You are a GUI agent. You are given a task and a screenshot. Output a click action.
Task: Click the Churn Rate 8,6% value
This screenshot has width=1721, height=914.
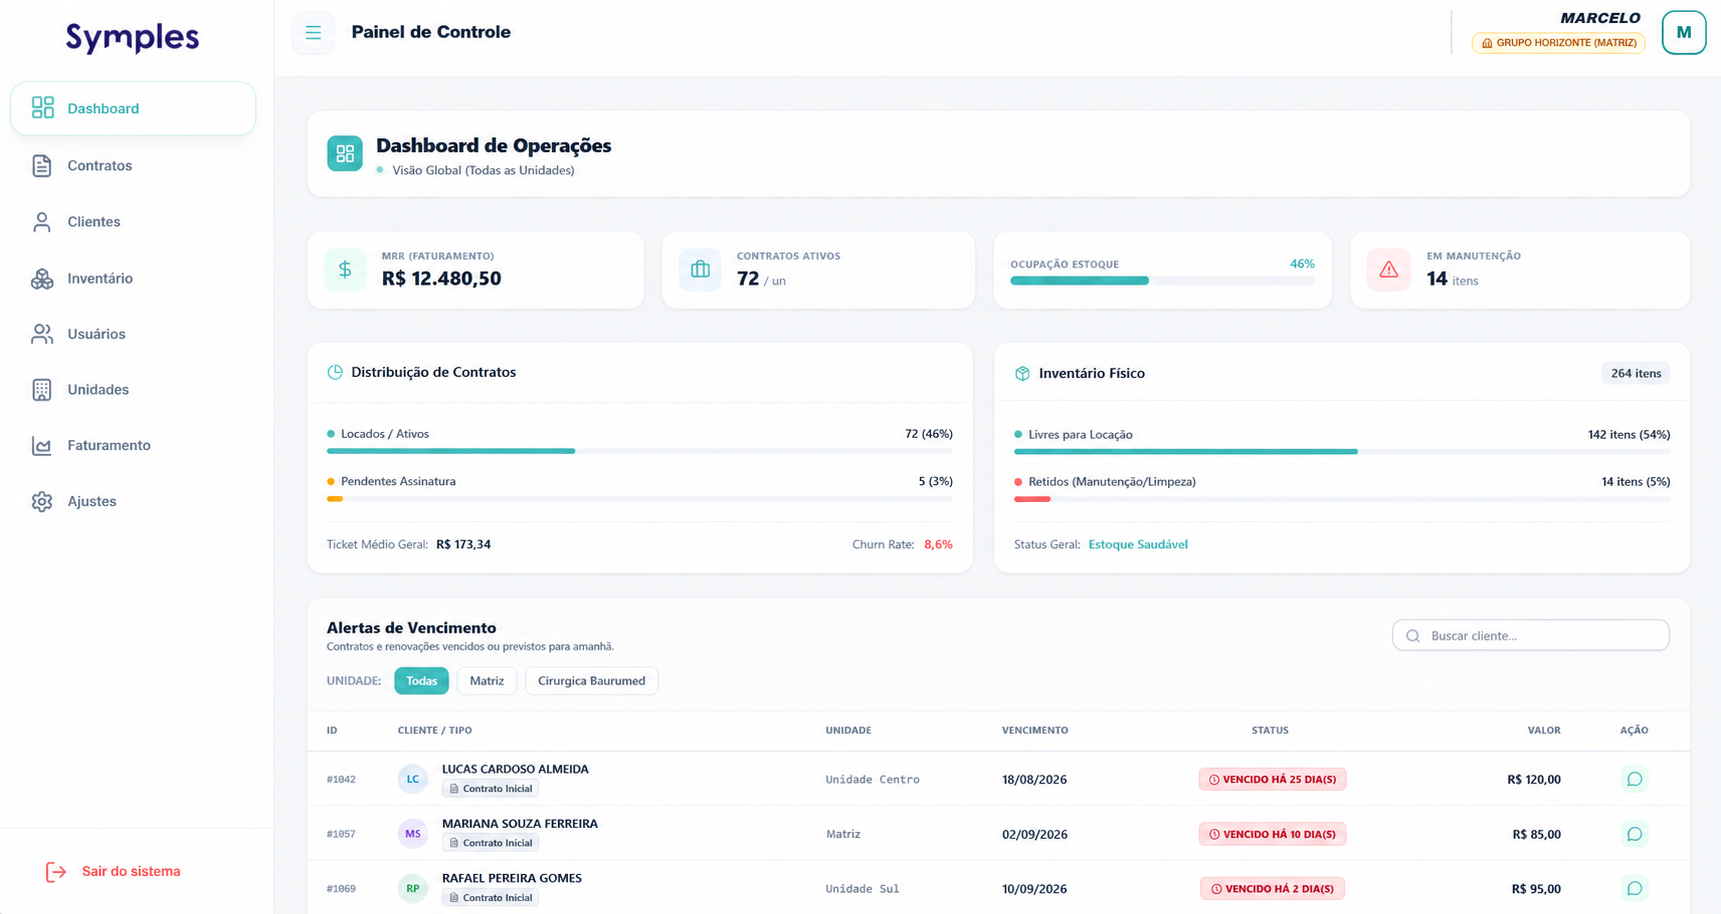coord(938,545)
